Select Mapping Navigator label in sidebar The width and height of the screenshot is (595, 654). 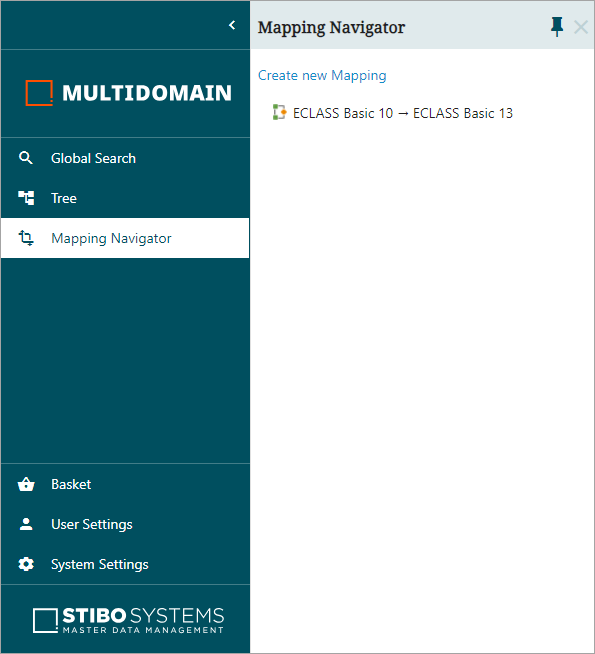coord(111,238)
